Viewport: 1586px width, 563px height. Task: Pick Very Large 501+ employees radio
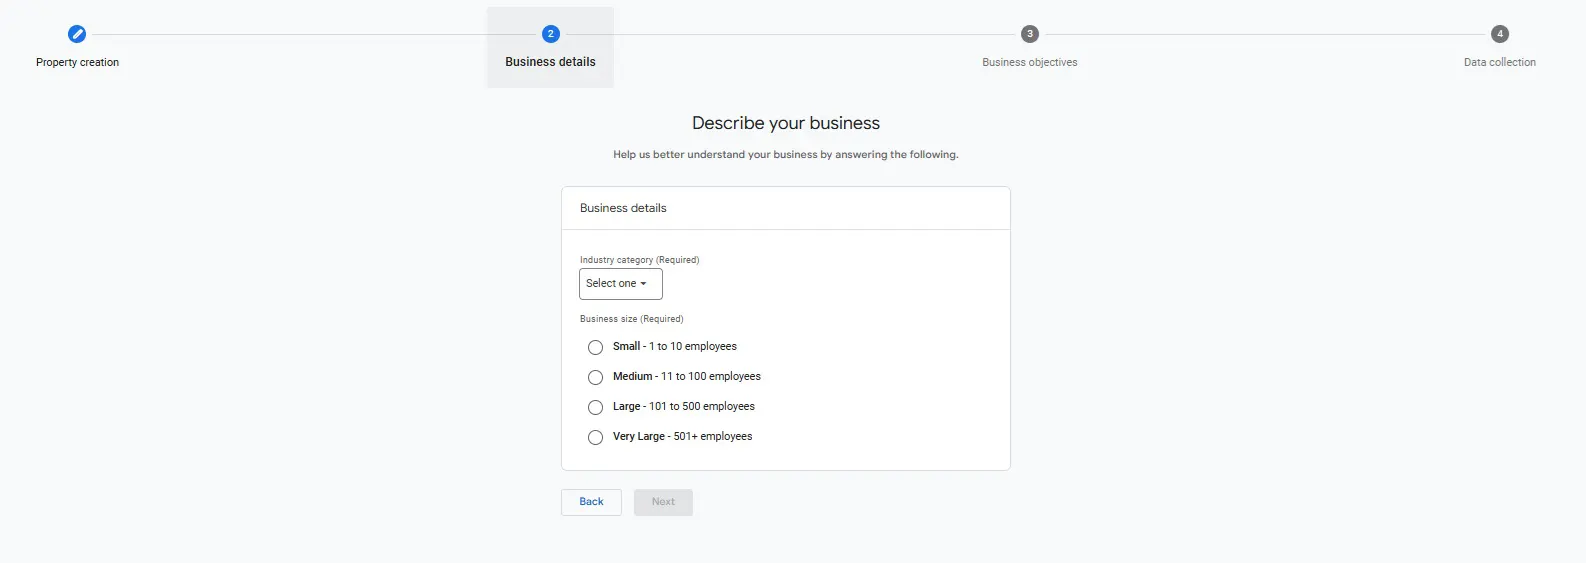[595, 437]
